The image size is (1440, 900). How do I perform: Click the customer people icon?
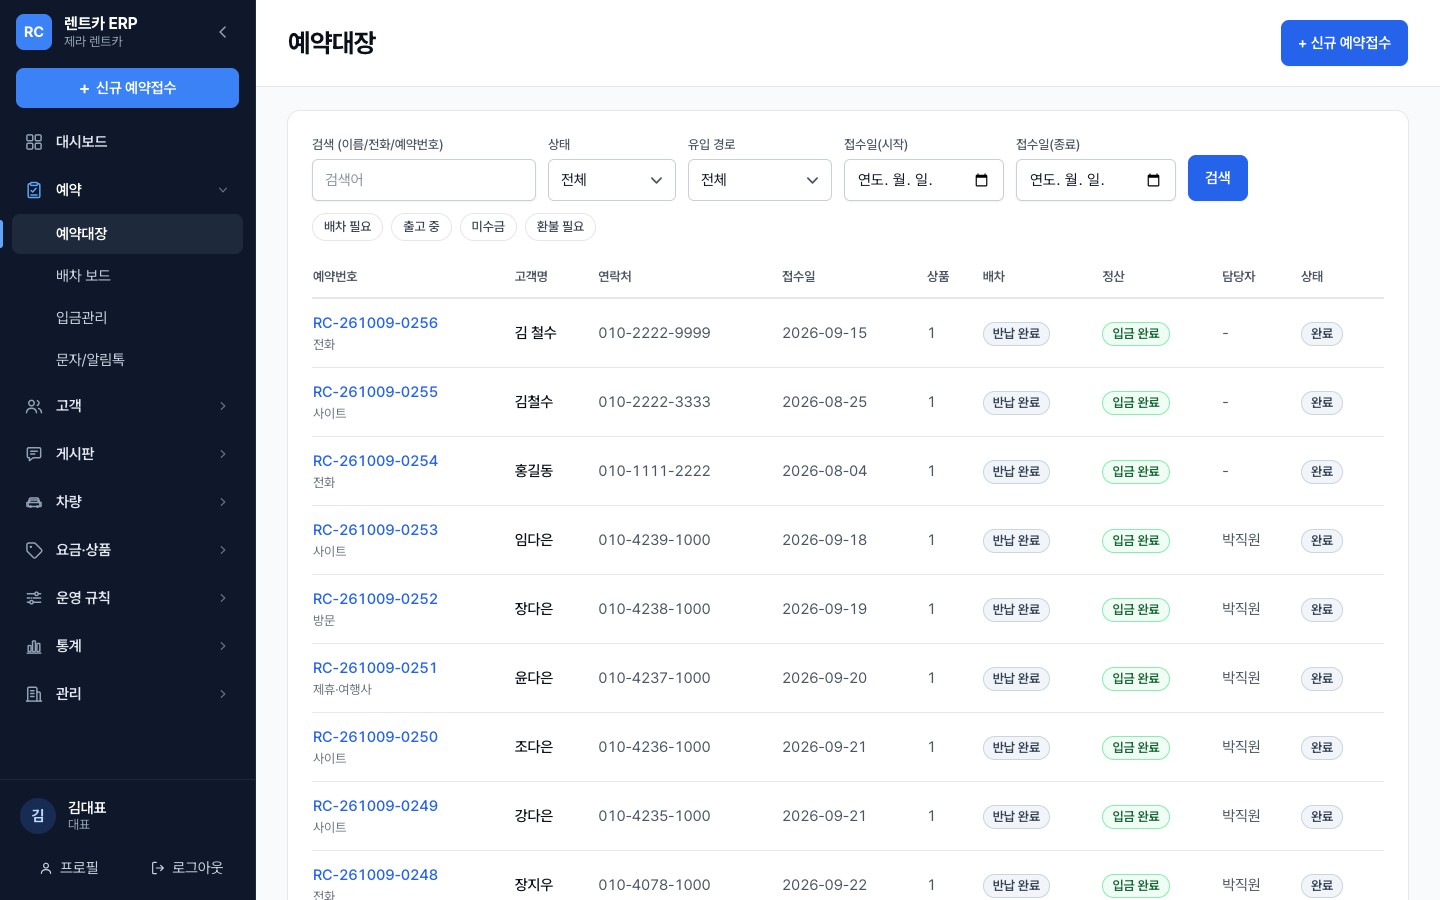pyautogui.click(x=34, y=406)
